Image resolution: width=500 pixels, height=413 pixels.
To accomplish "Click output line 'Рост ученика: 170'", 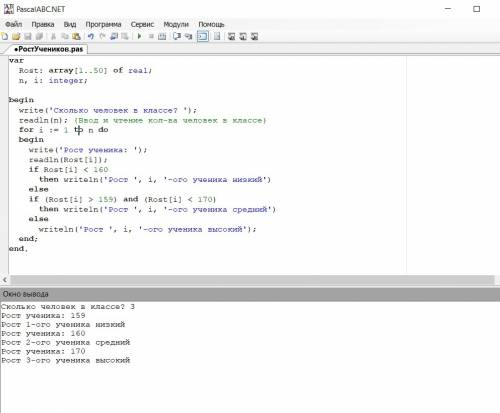I will [43, 351].
